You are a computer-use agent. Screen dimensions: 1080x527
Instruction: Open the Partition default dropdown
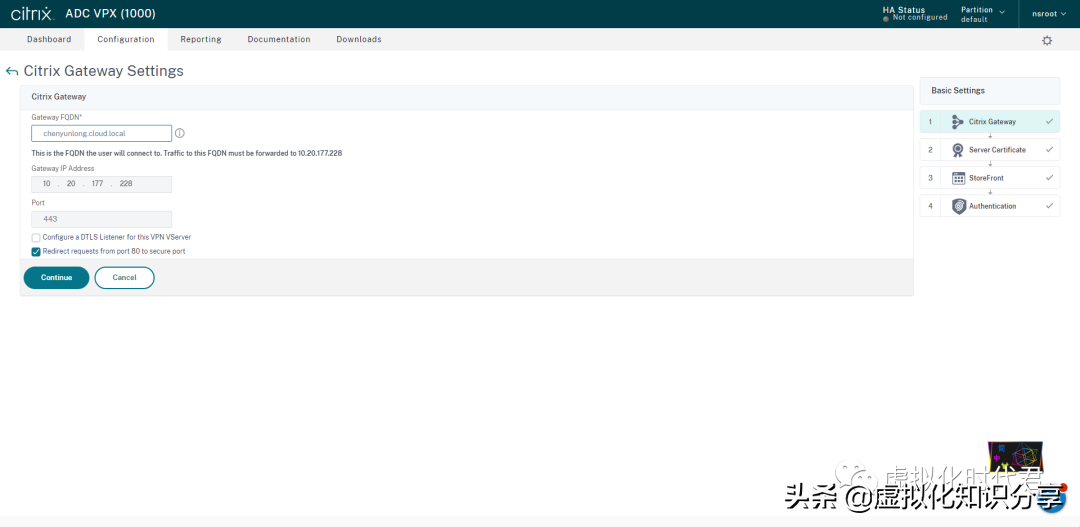(x=983, y=14)
